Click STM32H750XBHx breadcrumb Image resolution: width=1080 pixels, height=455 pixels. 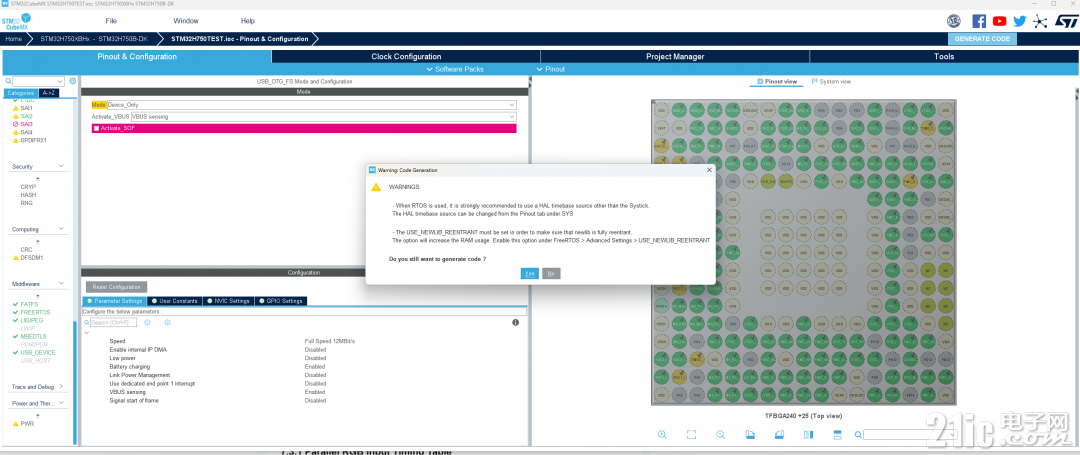point(94,39)
